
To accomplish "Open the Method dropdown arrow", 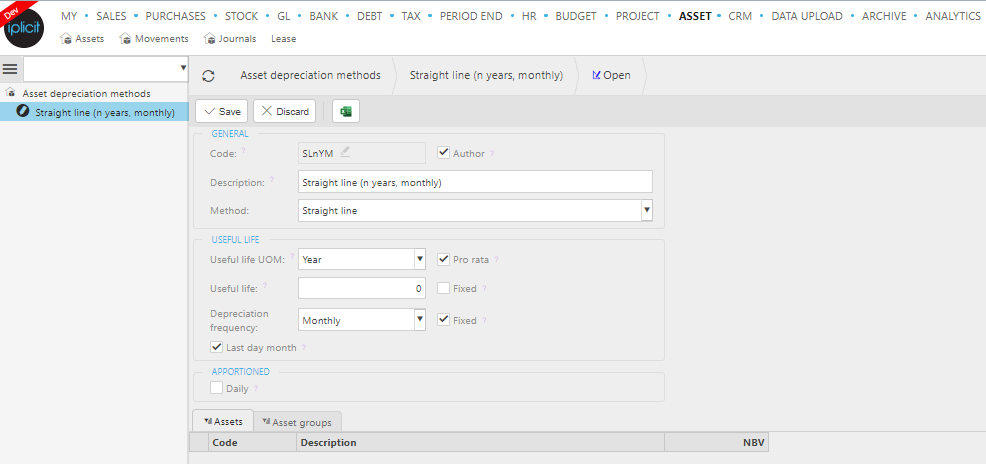I will pos(646,211).
